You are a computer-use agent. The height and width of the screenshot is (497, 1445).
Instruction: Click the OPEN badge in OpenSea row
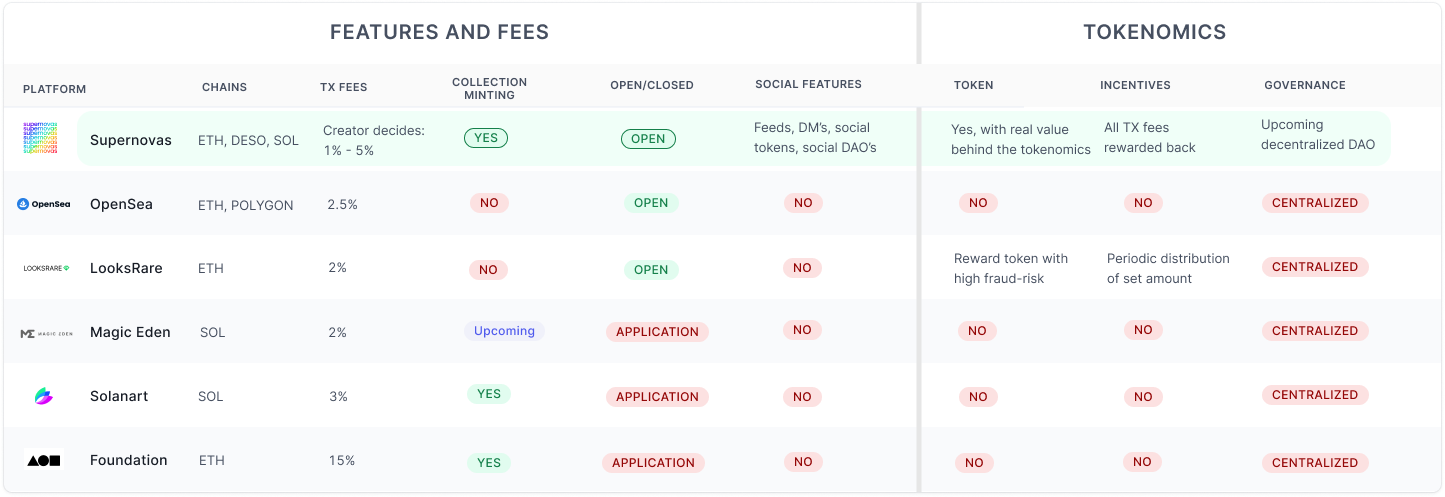coord(651,203)
